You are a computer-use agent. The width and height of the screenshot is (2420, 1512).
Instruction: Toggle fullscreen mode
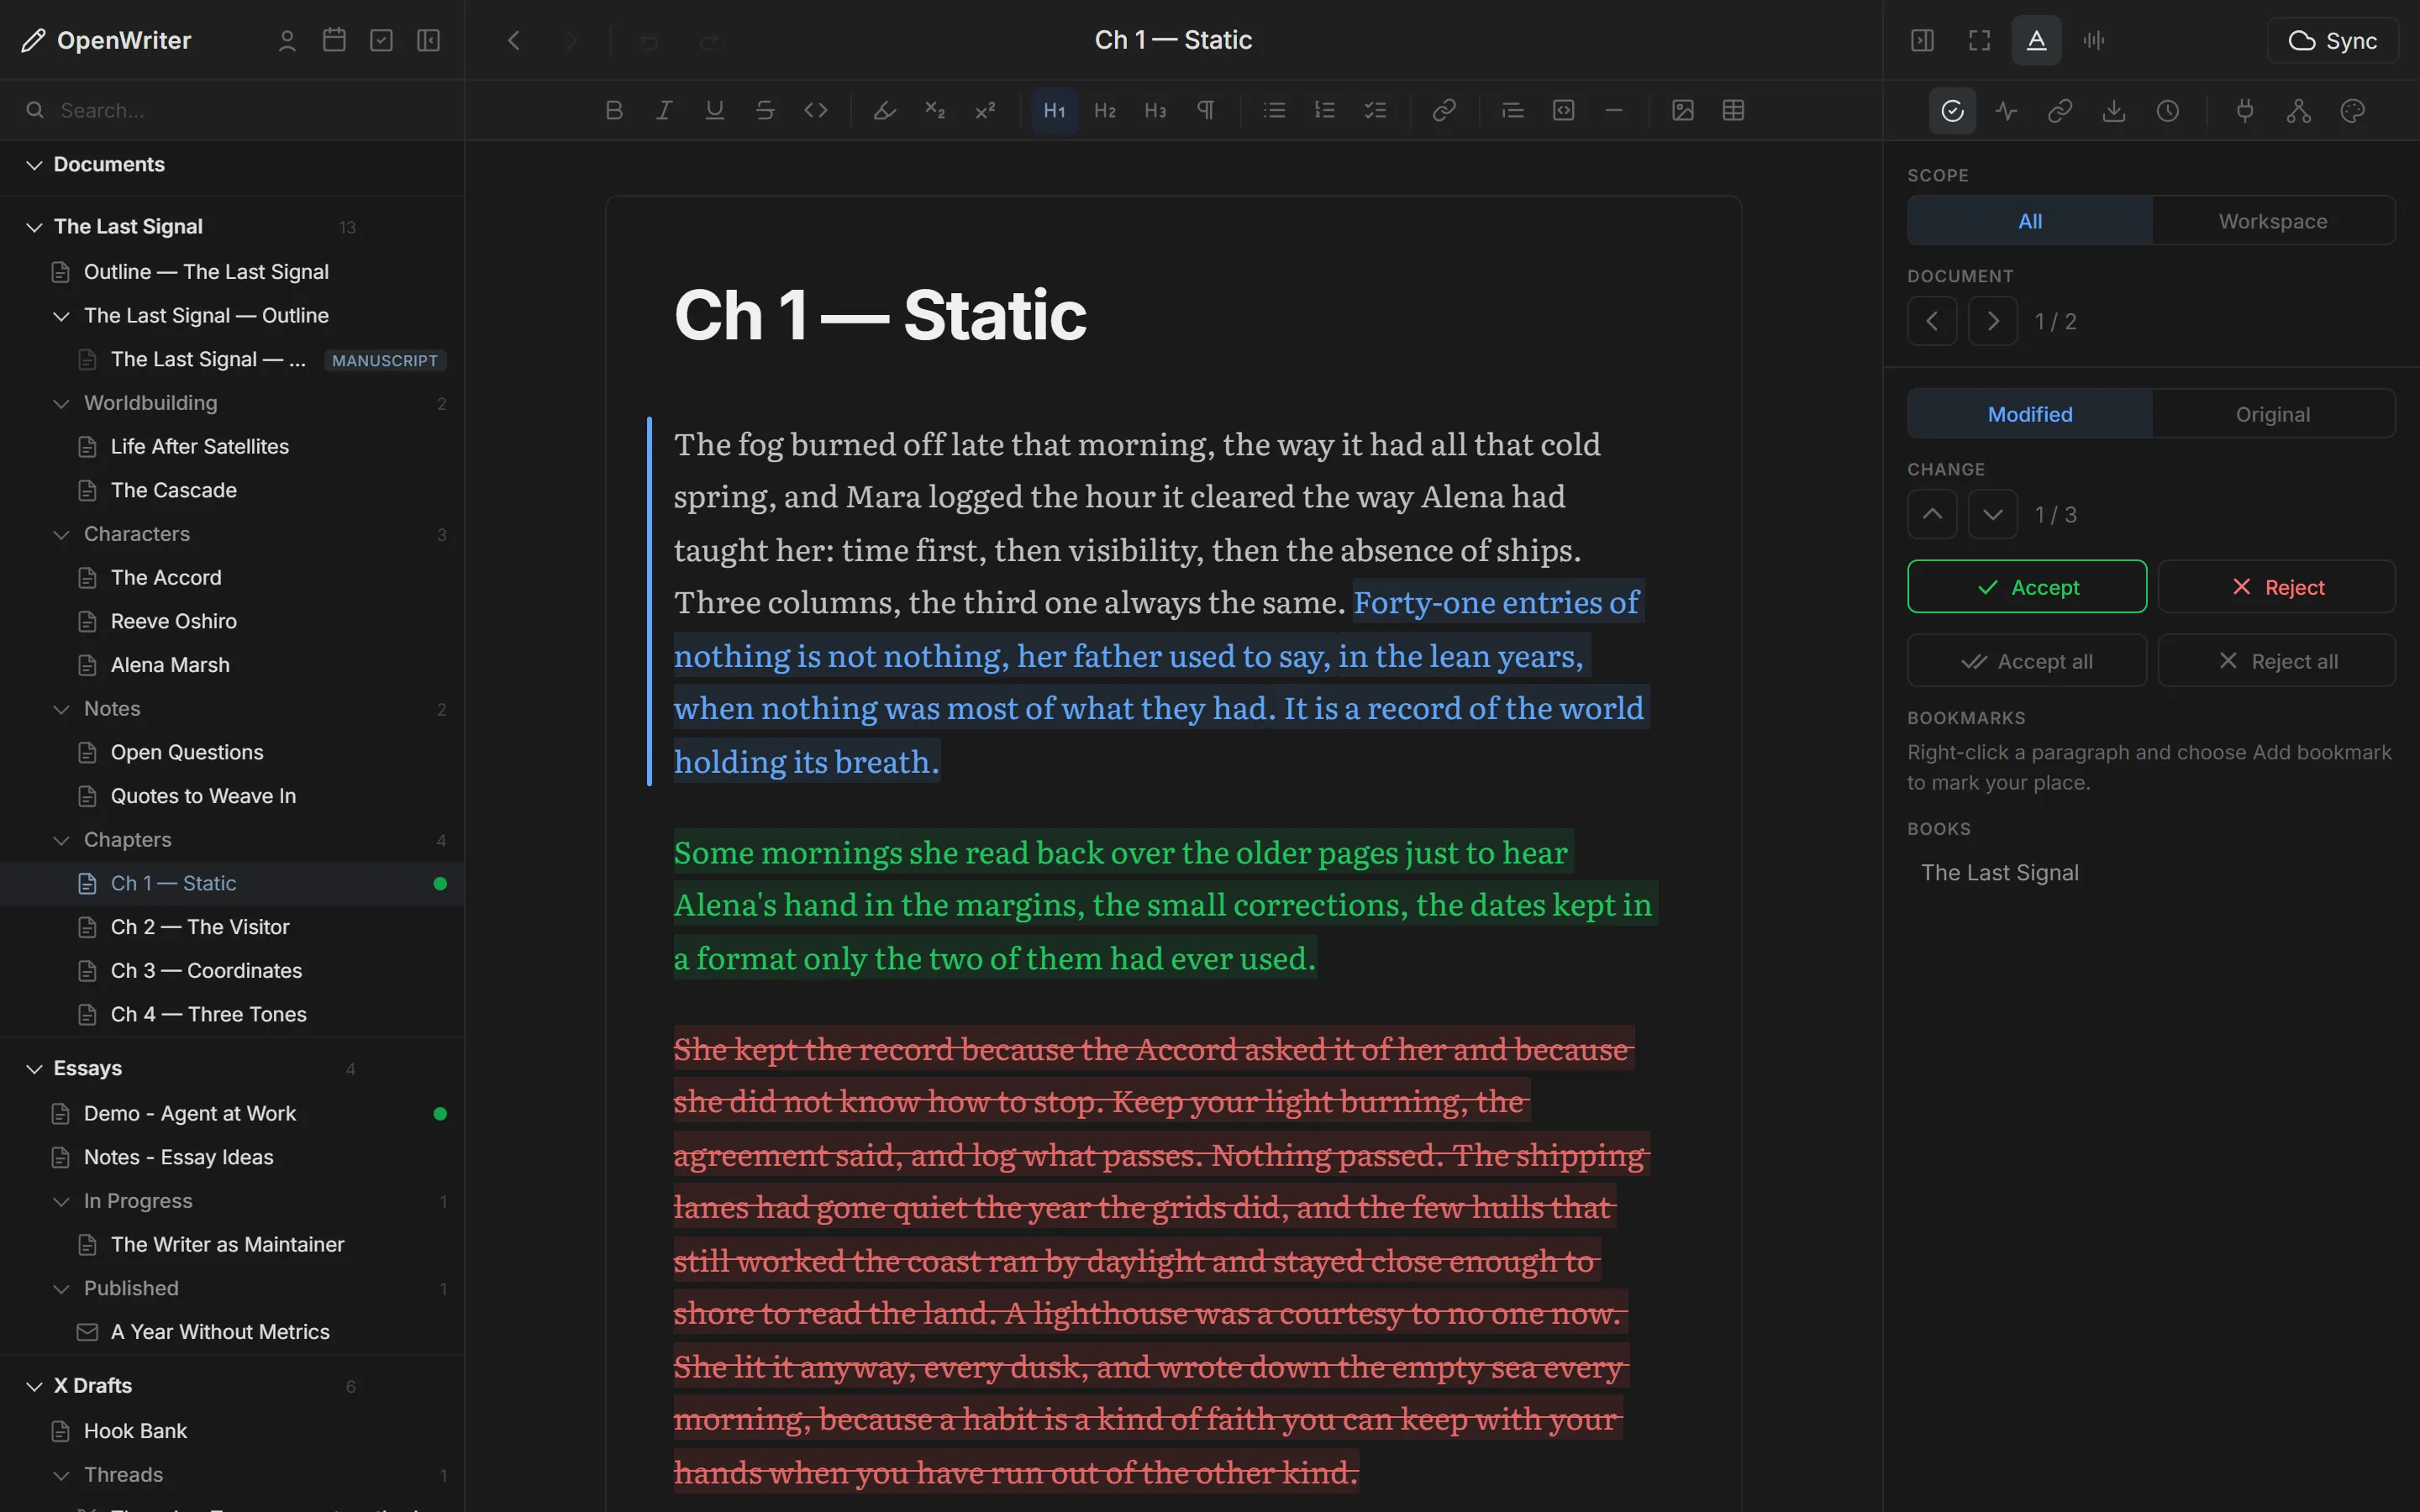(1979, 40)
